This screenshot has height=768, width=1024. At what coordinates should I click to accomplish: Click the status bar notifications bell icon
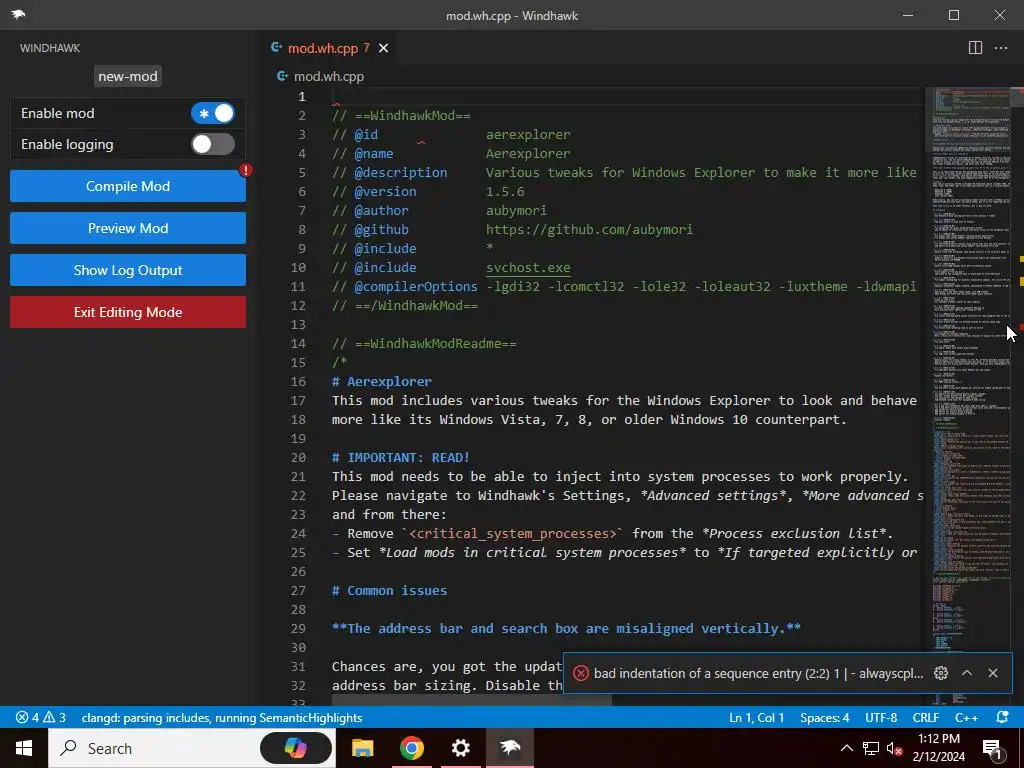tap(1002, 718)
